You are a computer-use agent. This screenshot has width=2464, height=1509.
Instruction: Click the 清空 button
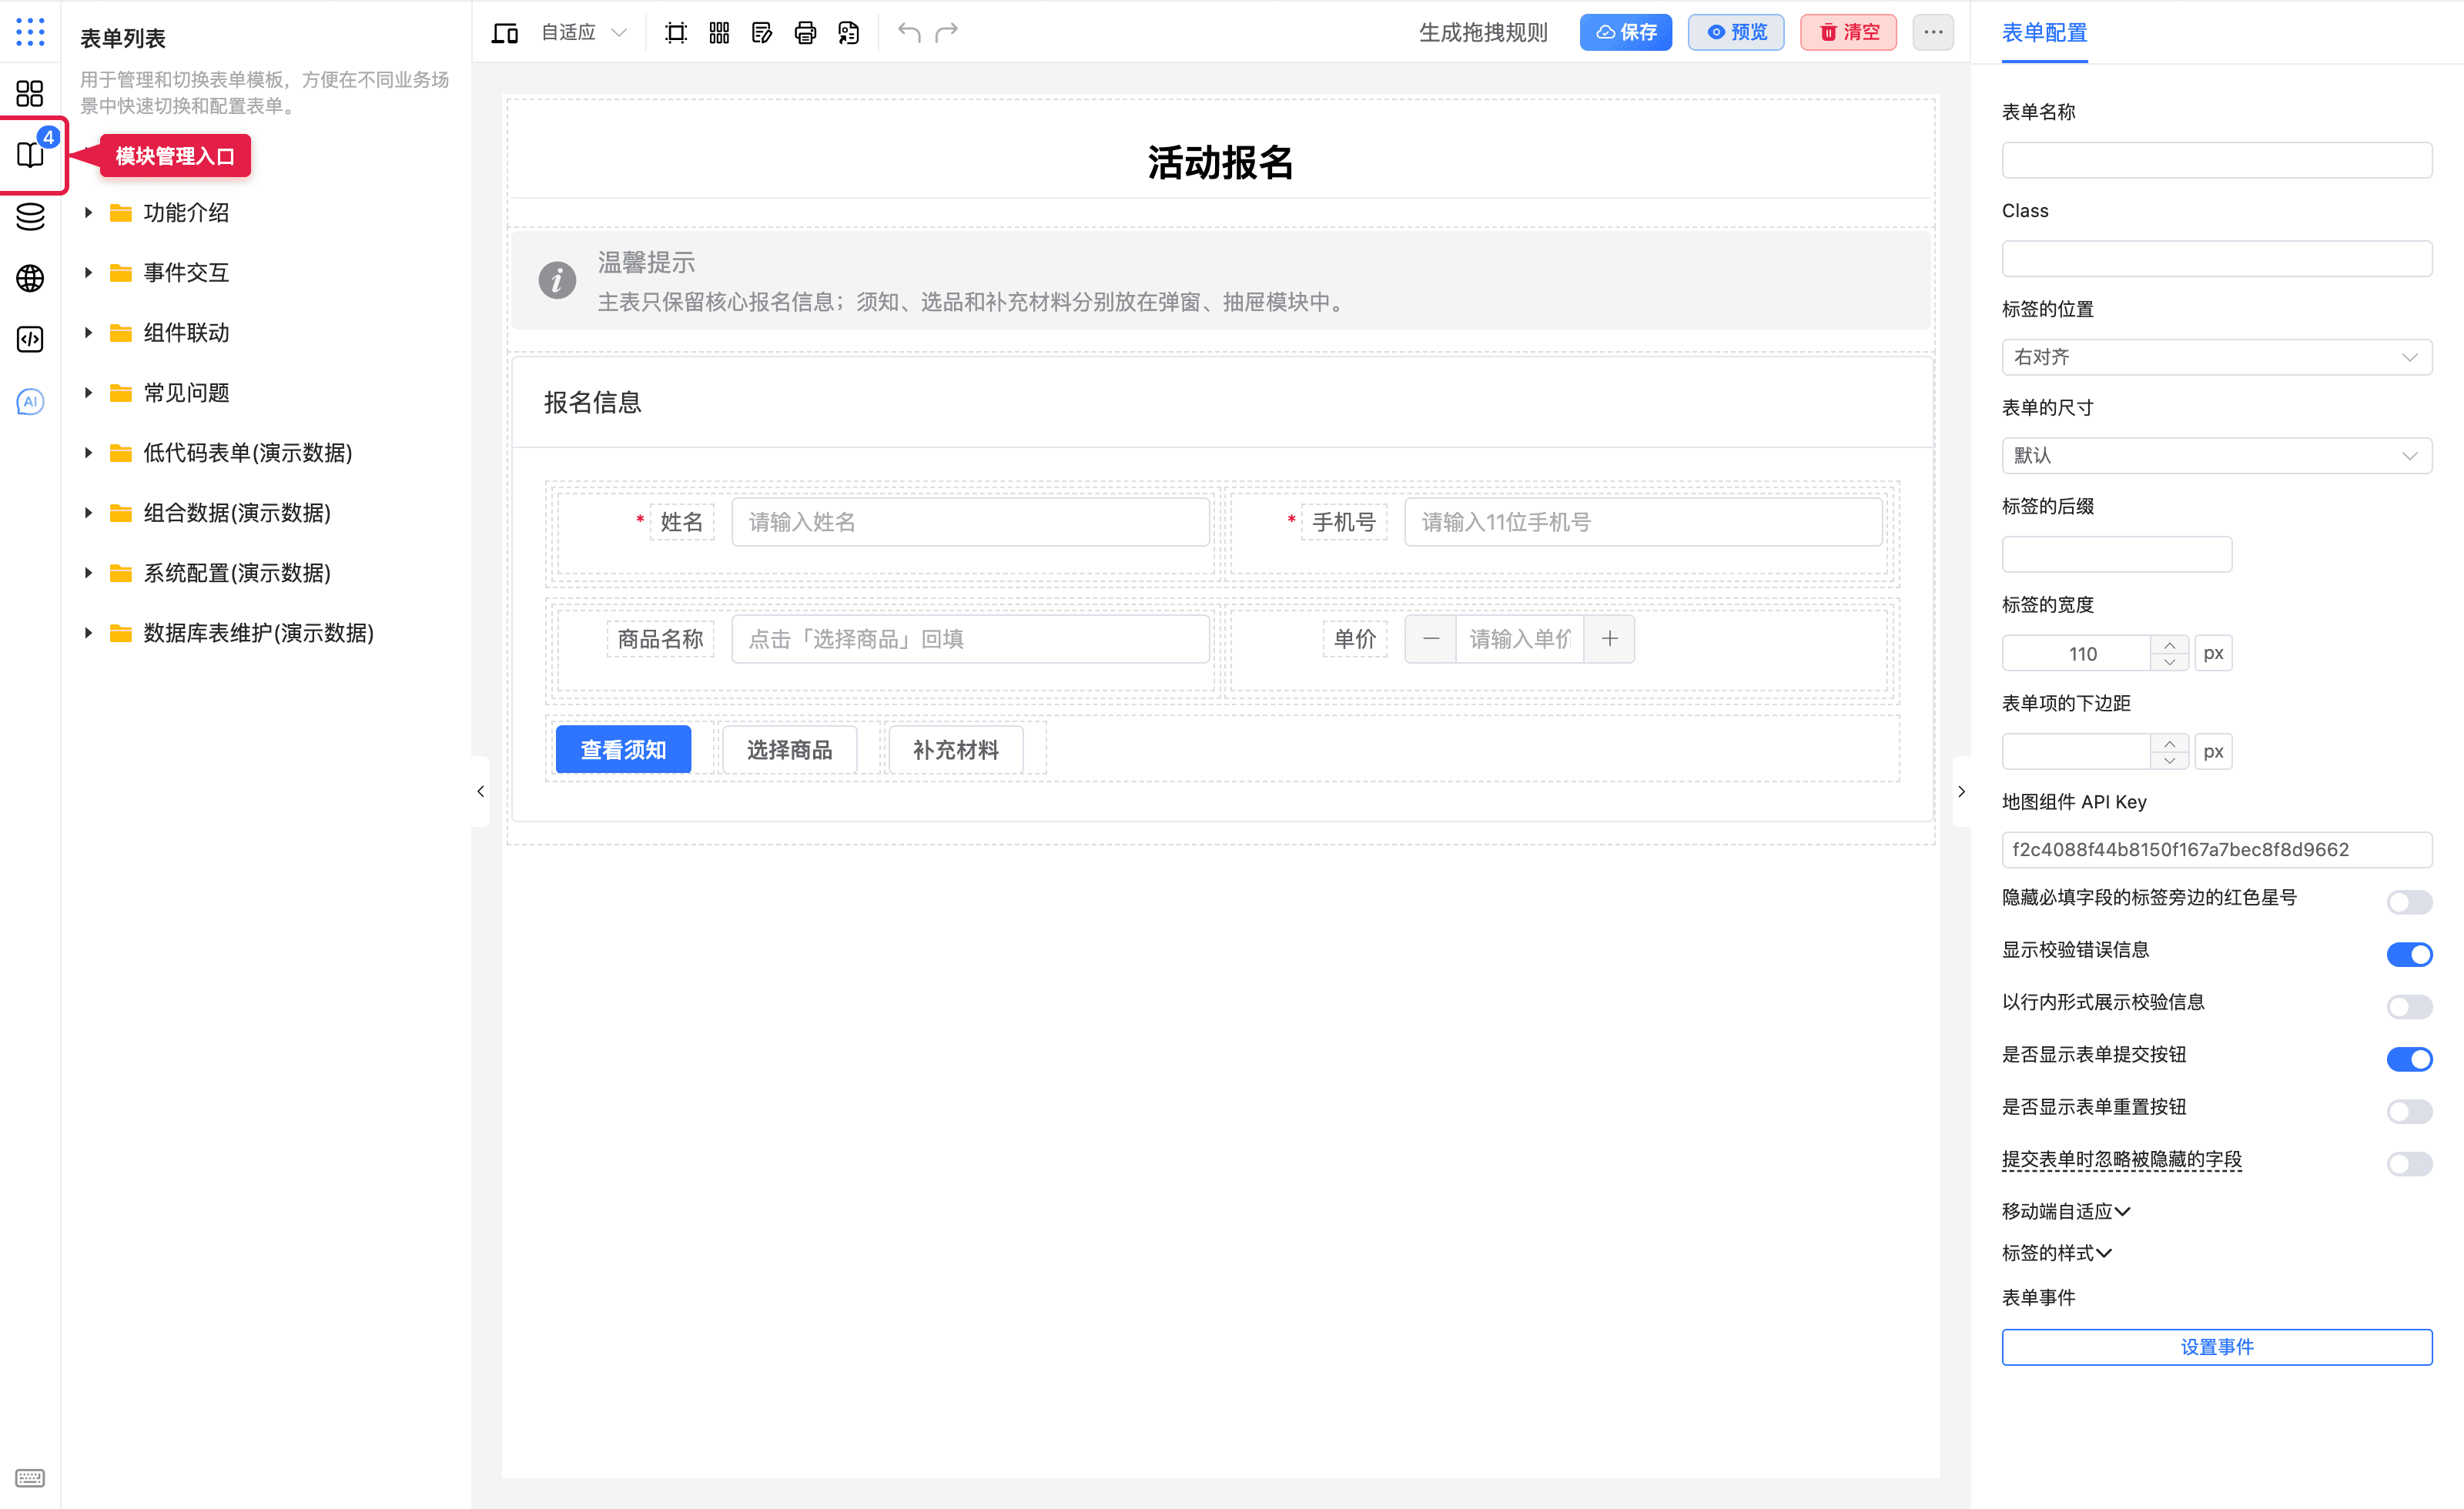tap(1848, 32)
